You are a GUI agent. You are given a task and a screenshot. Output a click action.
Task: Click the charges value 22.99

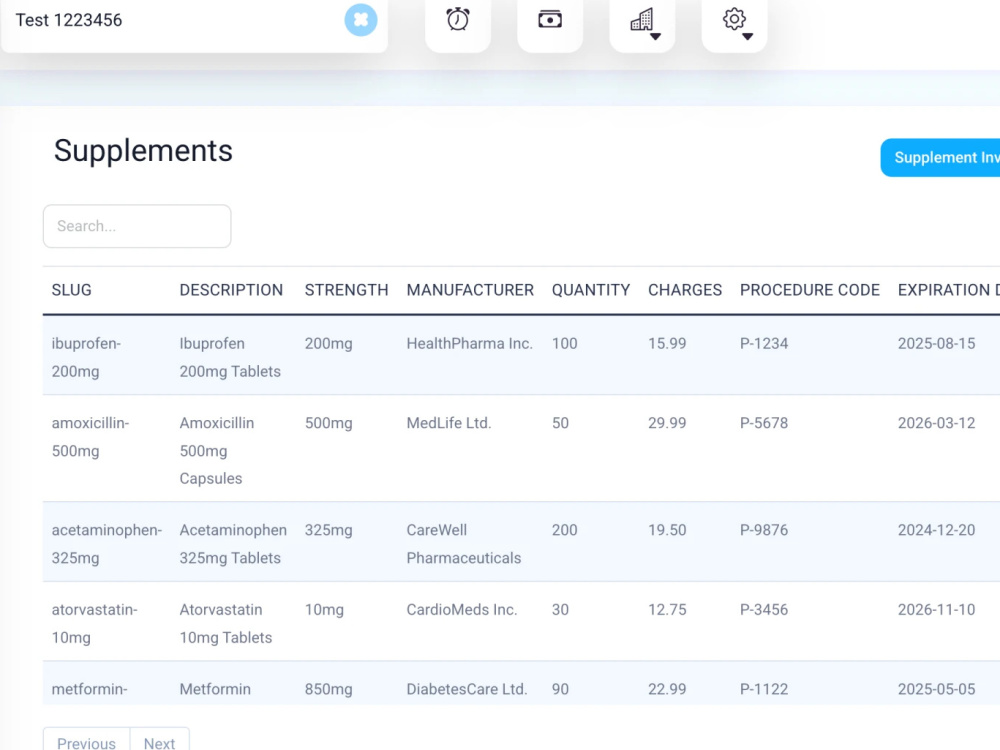coord(667,689)
